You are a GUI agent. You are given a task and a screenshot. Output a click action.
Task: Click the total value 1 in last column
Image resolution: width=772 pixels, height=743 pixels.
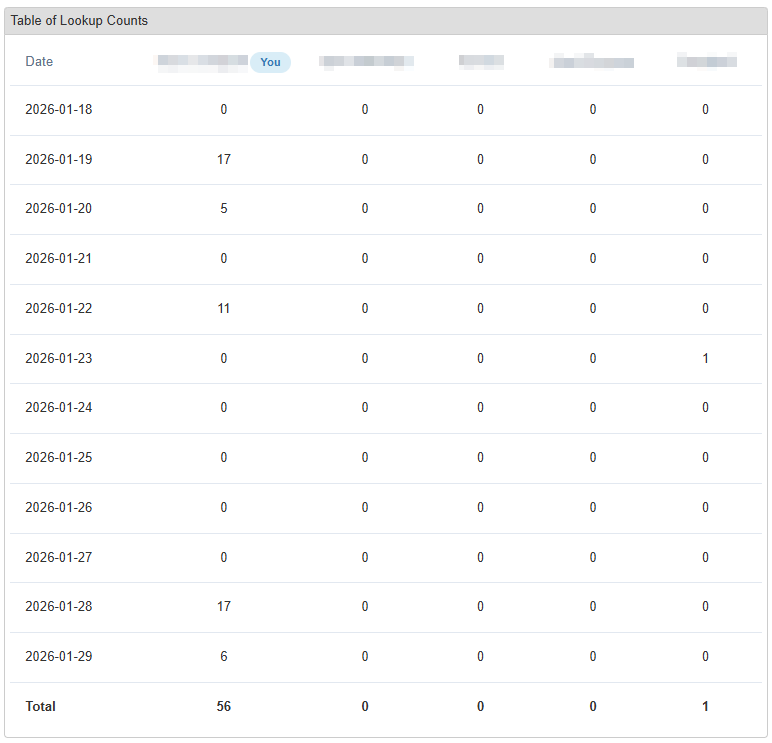[x=706, y=707]
